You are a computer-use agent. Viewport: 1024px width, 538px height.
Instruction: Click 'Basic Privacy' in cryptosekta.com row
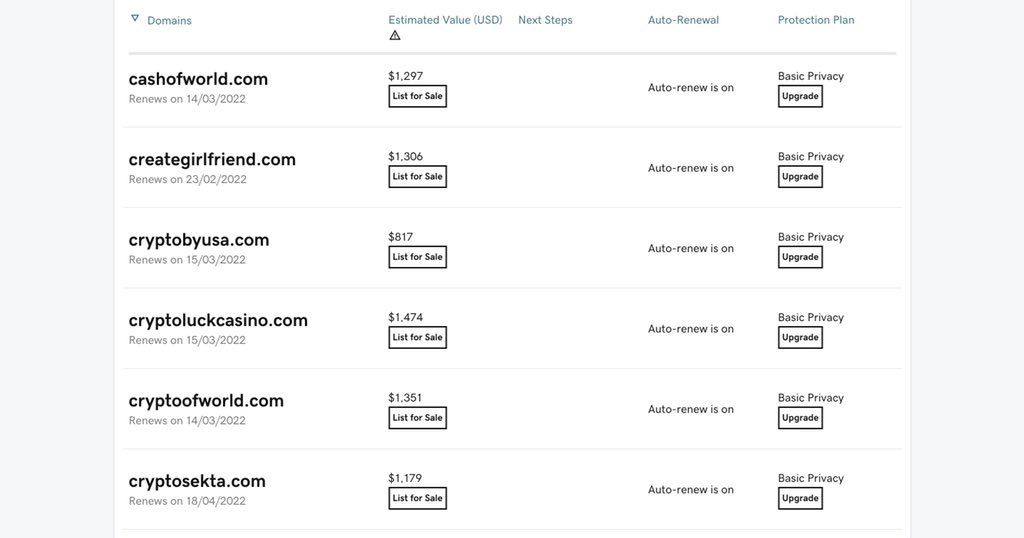pyautogui.click(x=810, y=477)
